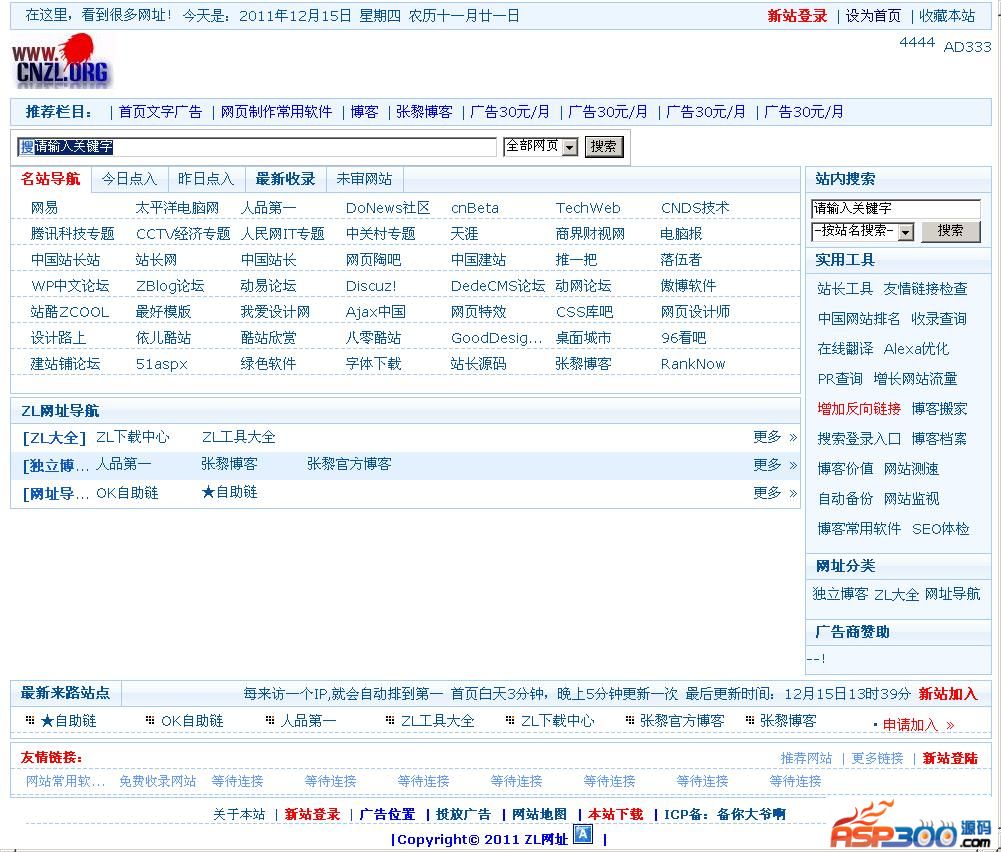Click the red 新站加入 link
Viewport: 1001px width, 852px height.
pos(948,694)
